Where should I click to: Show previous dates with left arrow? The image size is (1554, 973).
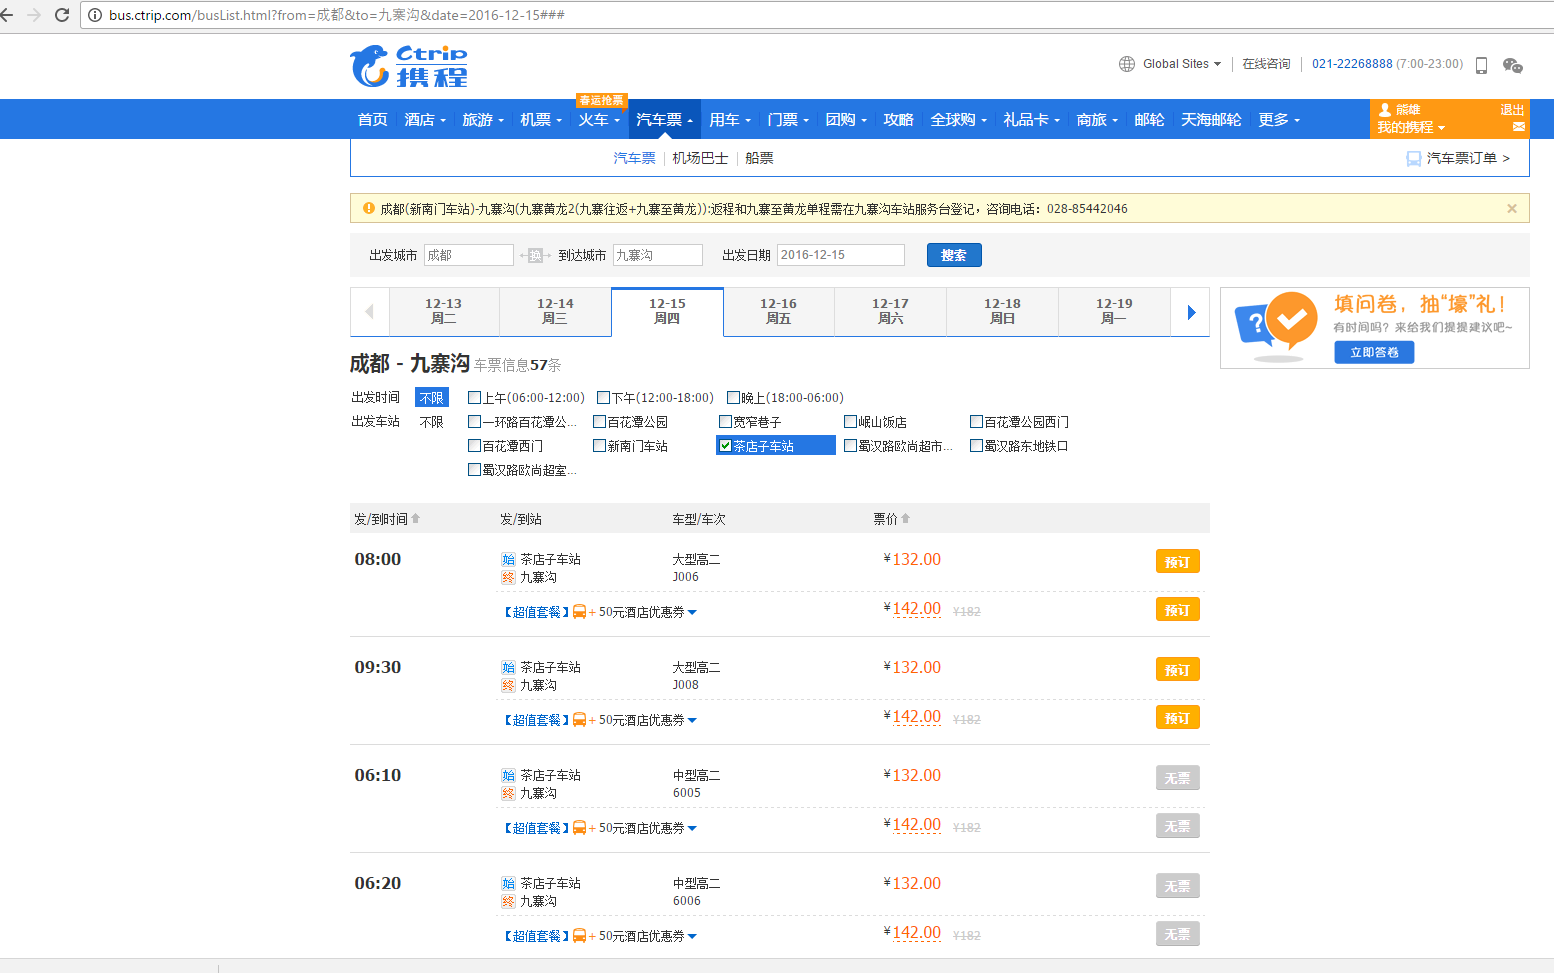coord(369,312)
